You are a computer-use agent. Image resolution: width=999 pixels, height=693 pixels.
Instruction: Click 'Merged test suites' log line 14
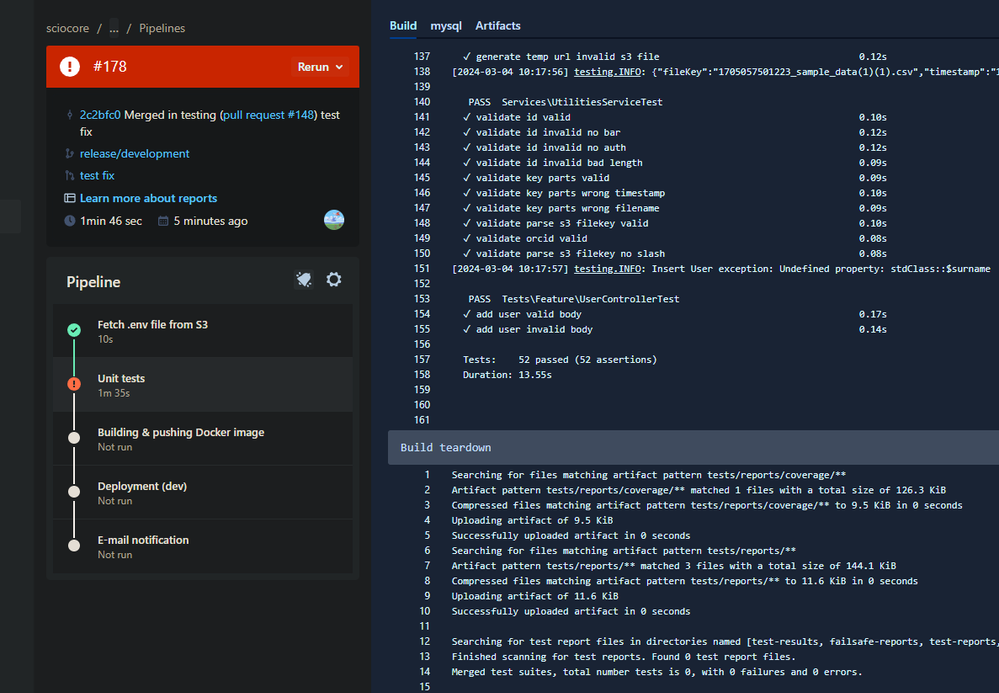[657, 672]
